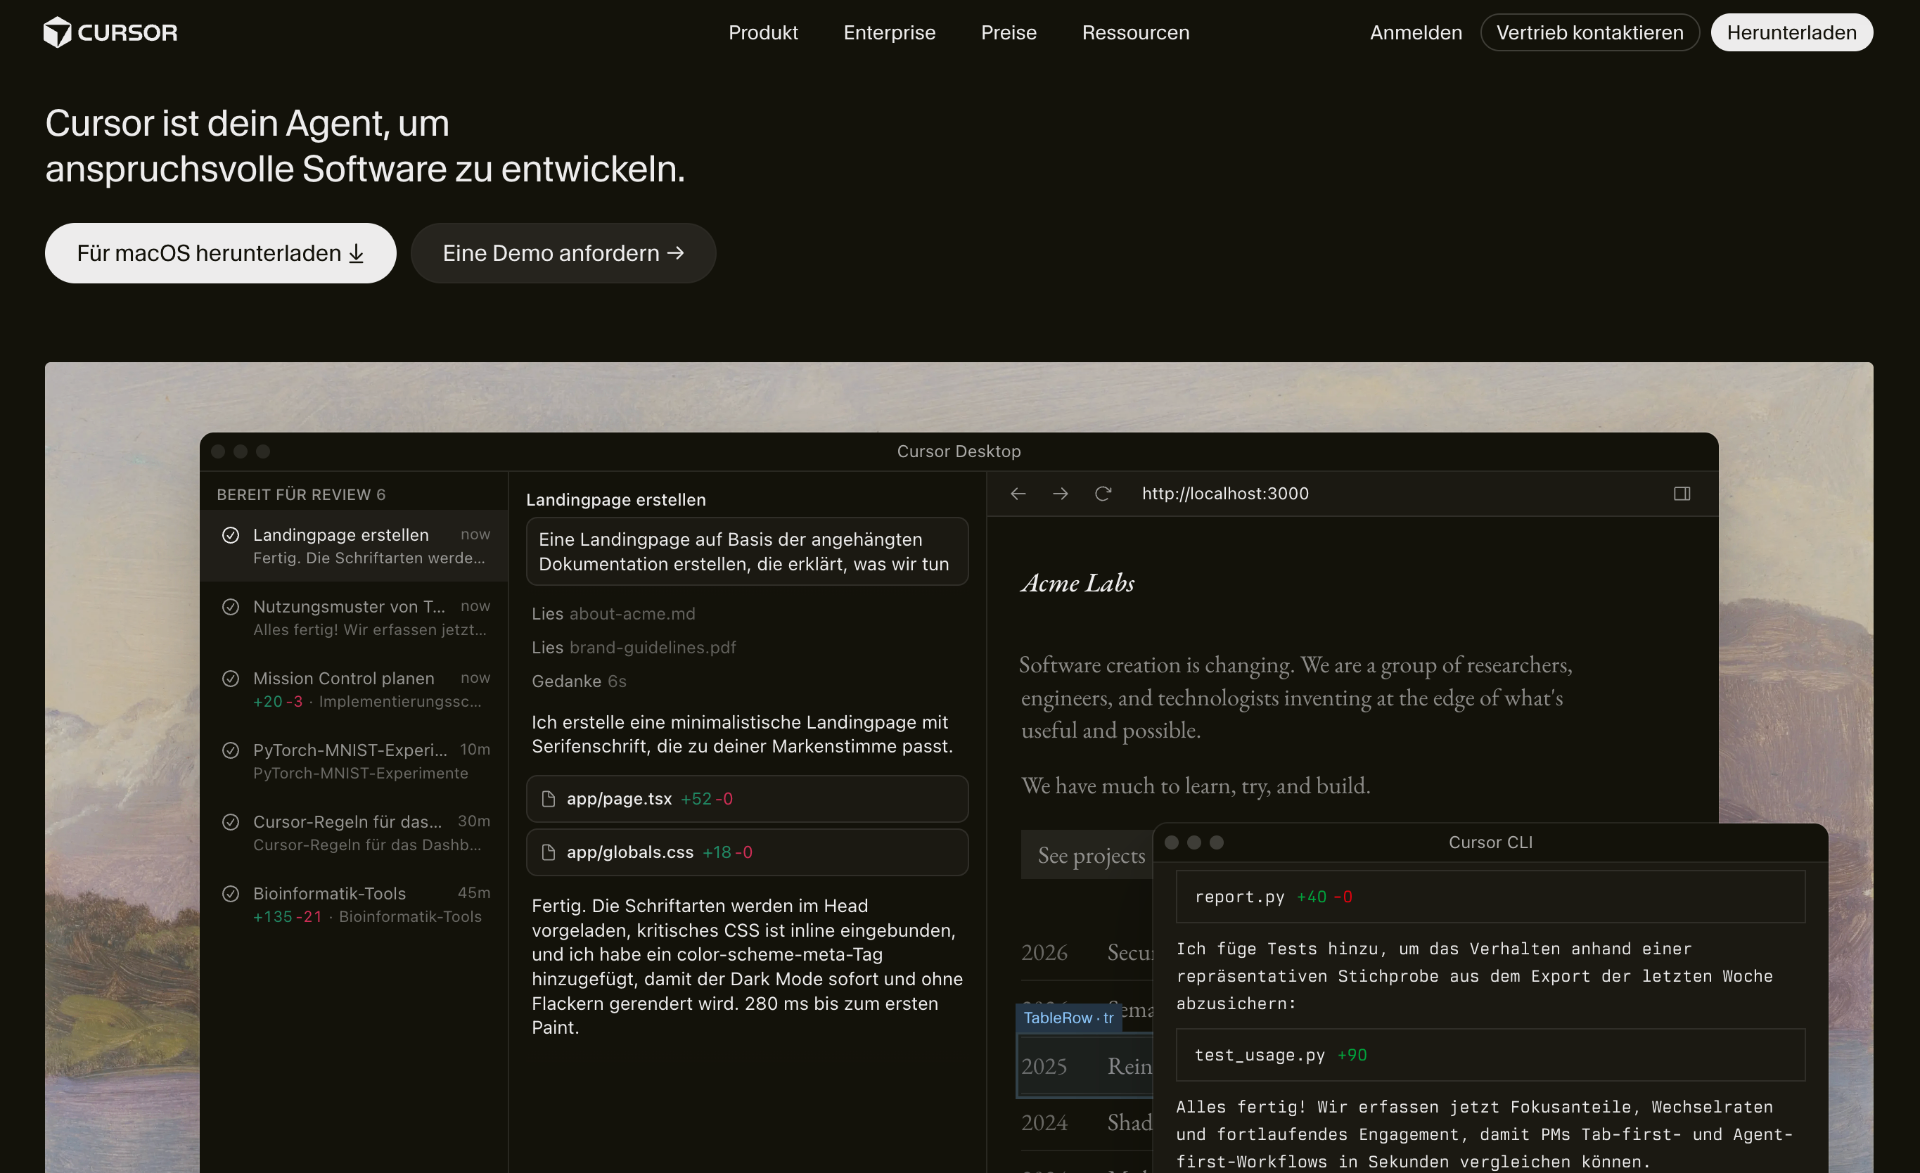Screen dimensions: 1920x1173
Task: Click the arrow on Eine Demo anfordern
Action: tap(676, 253)
